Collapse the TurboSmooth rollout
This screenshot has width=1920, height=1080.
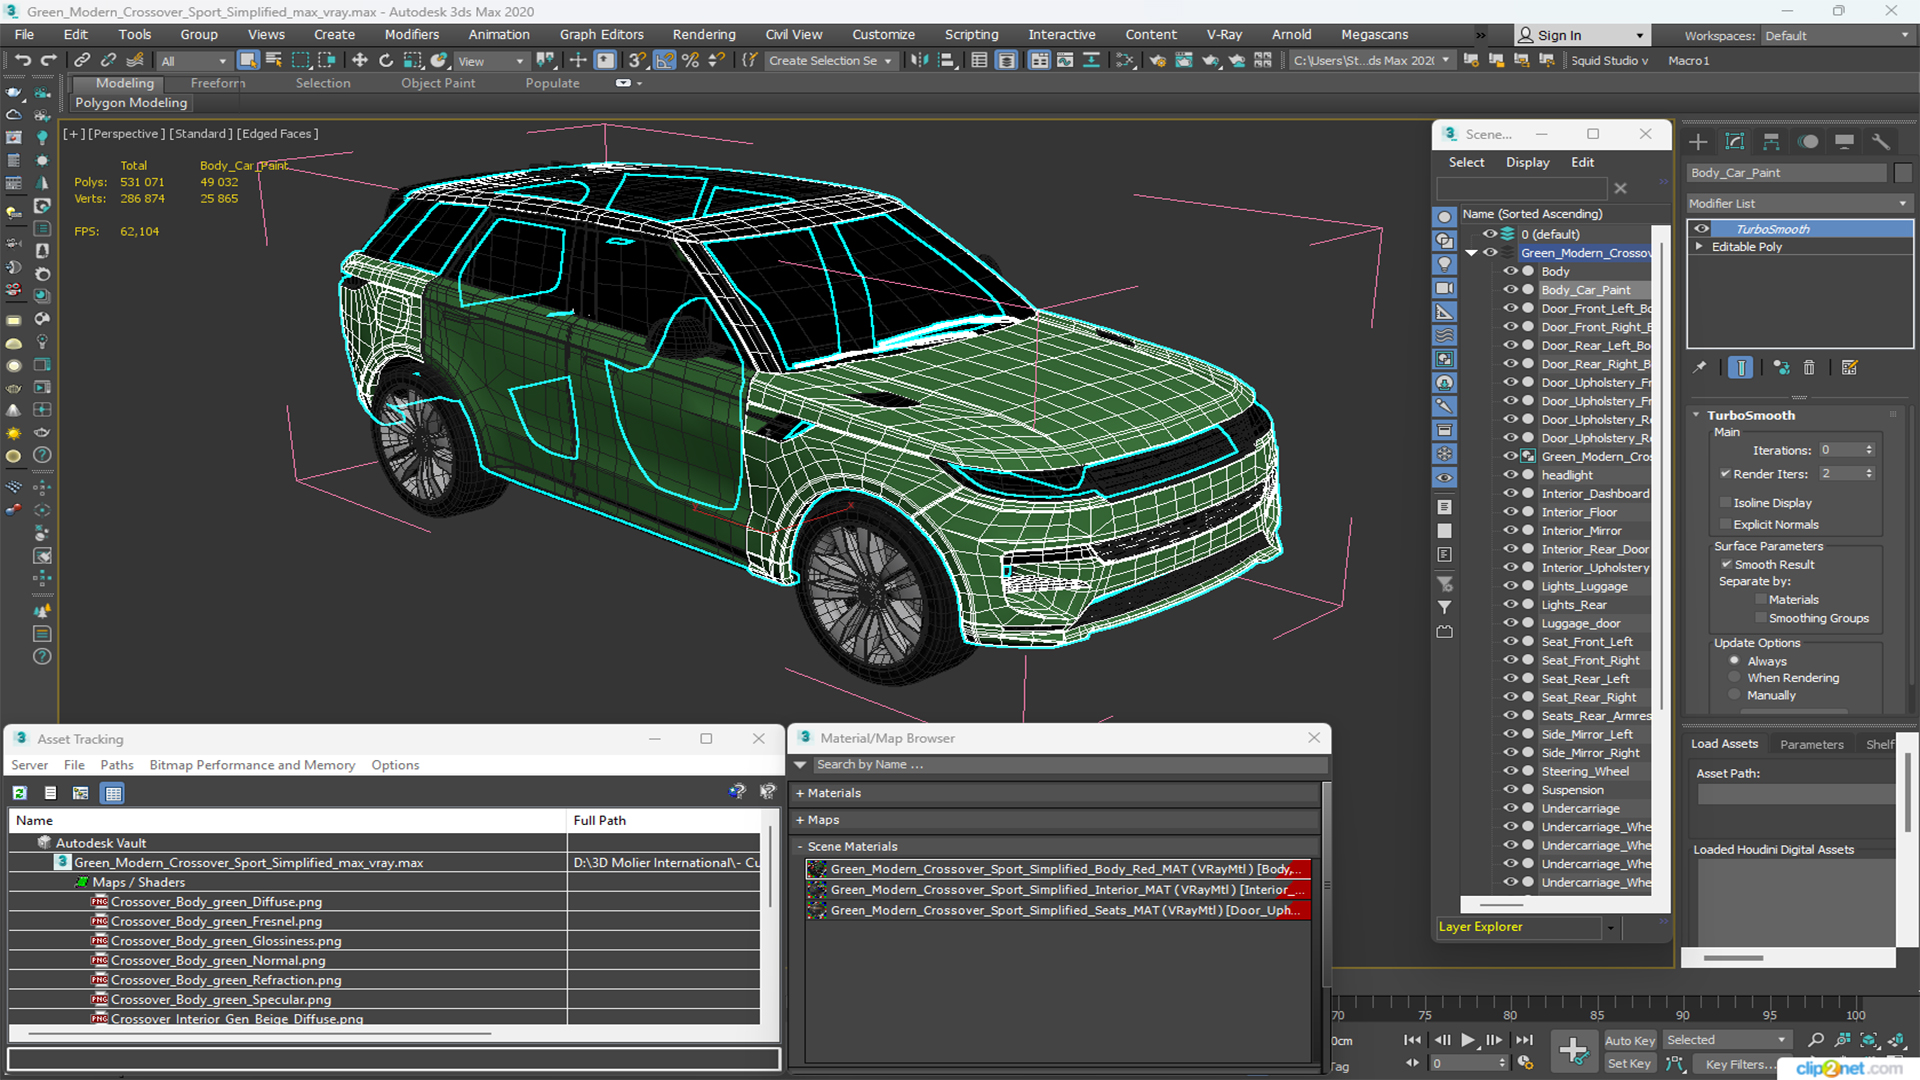1697,415
